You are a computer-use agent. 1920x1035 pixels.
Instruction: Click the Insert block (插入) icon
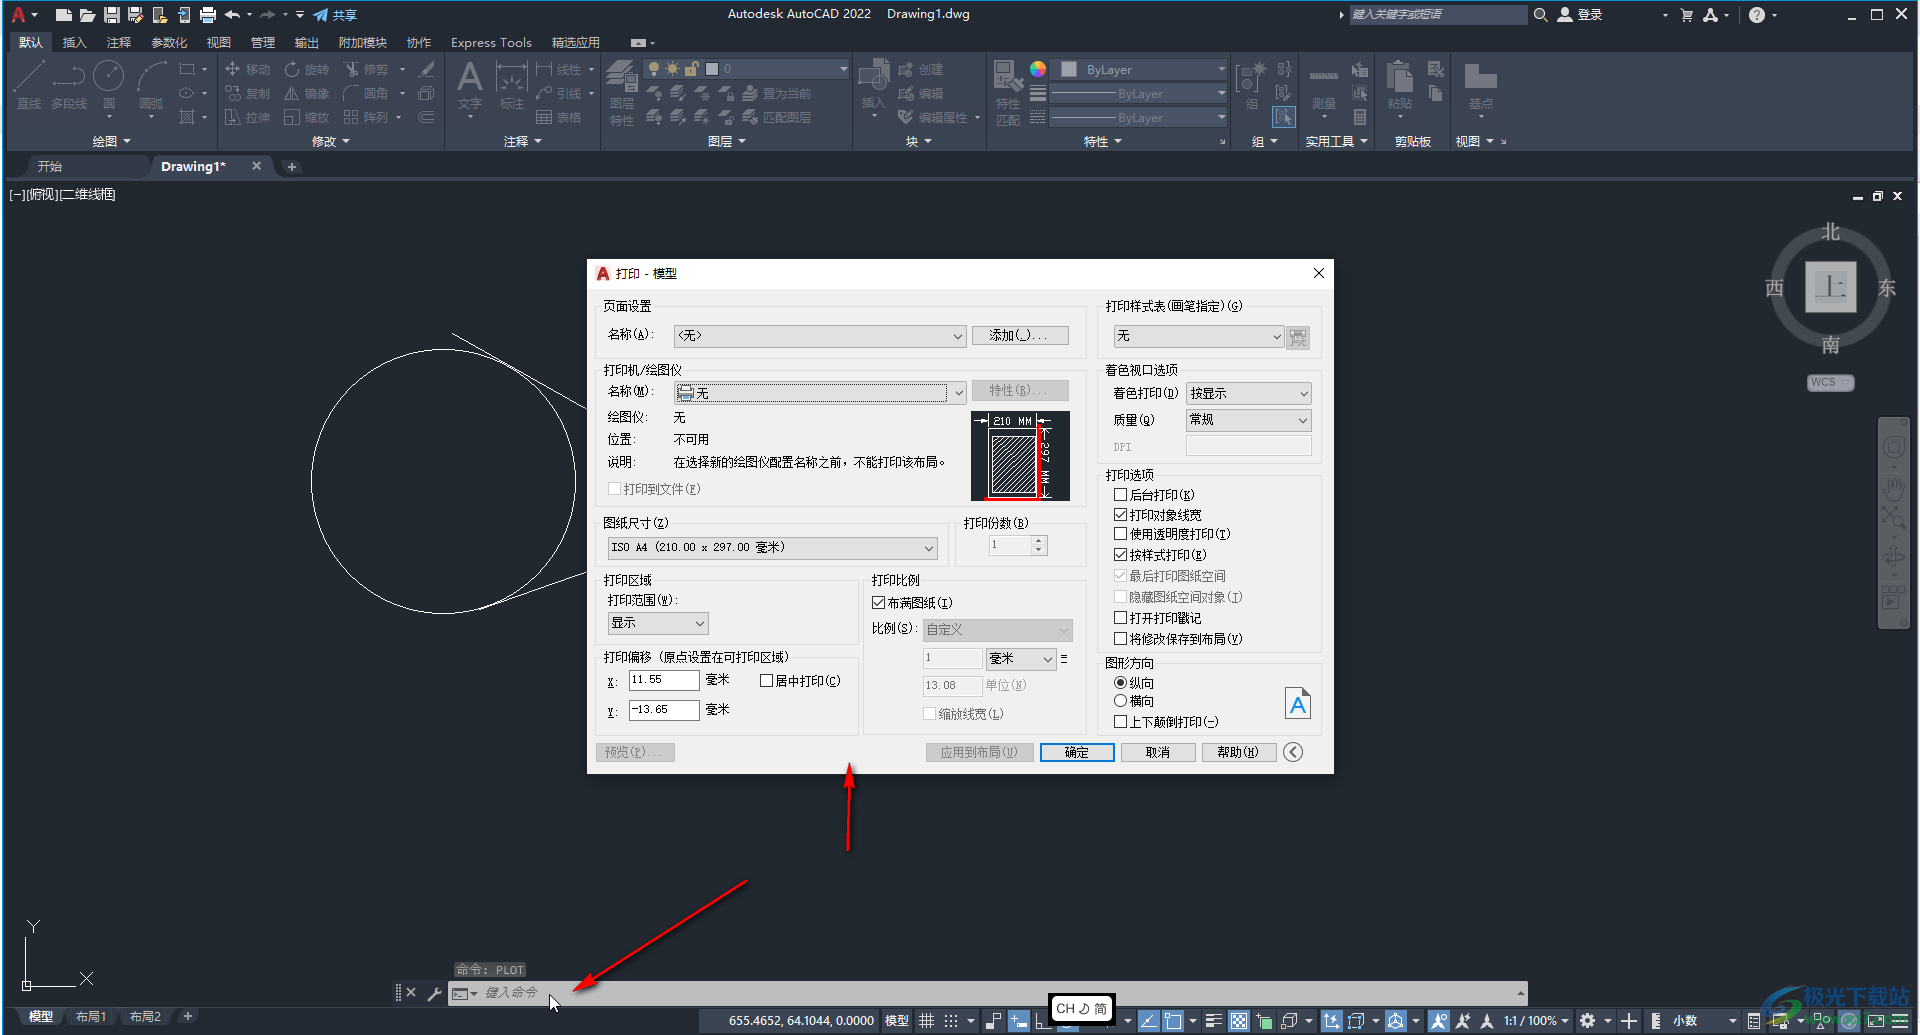tap(873, 85)
